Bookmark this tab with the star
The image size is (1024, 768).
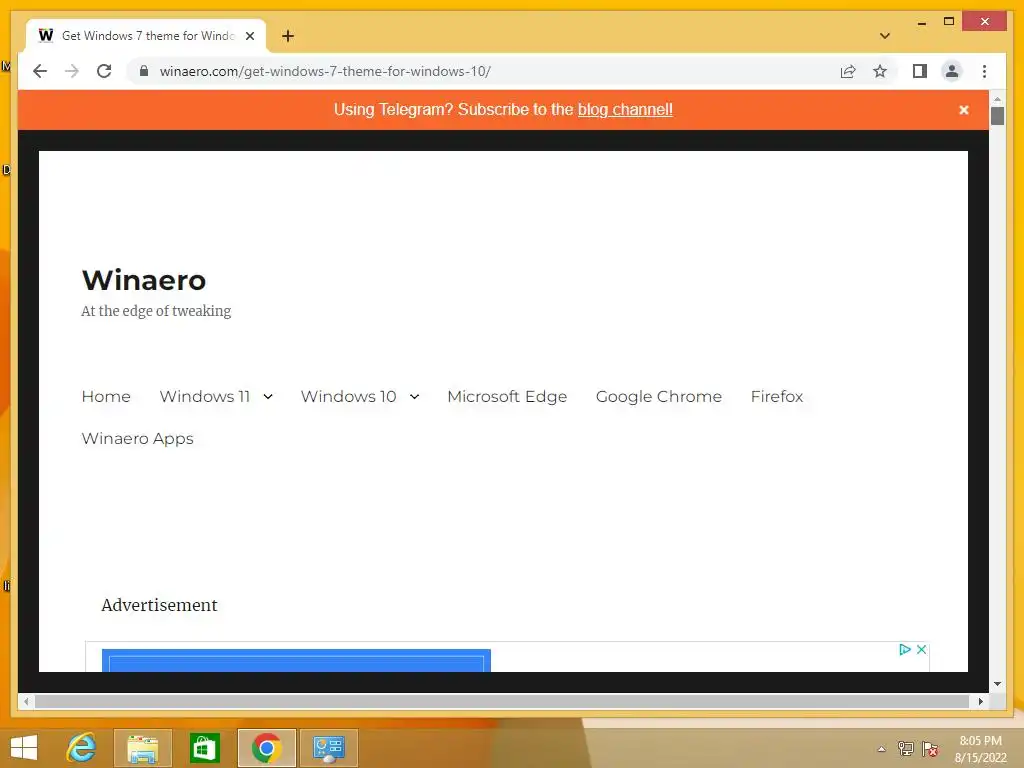[880, 71]
